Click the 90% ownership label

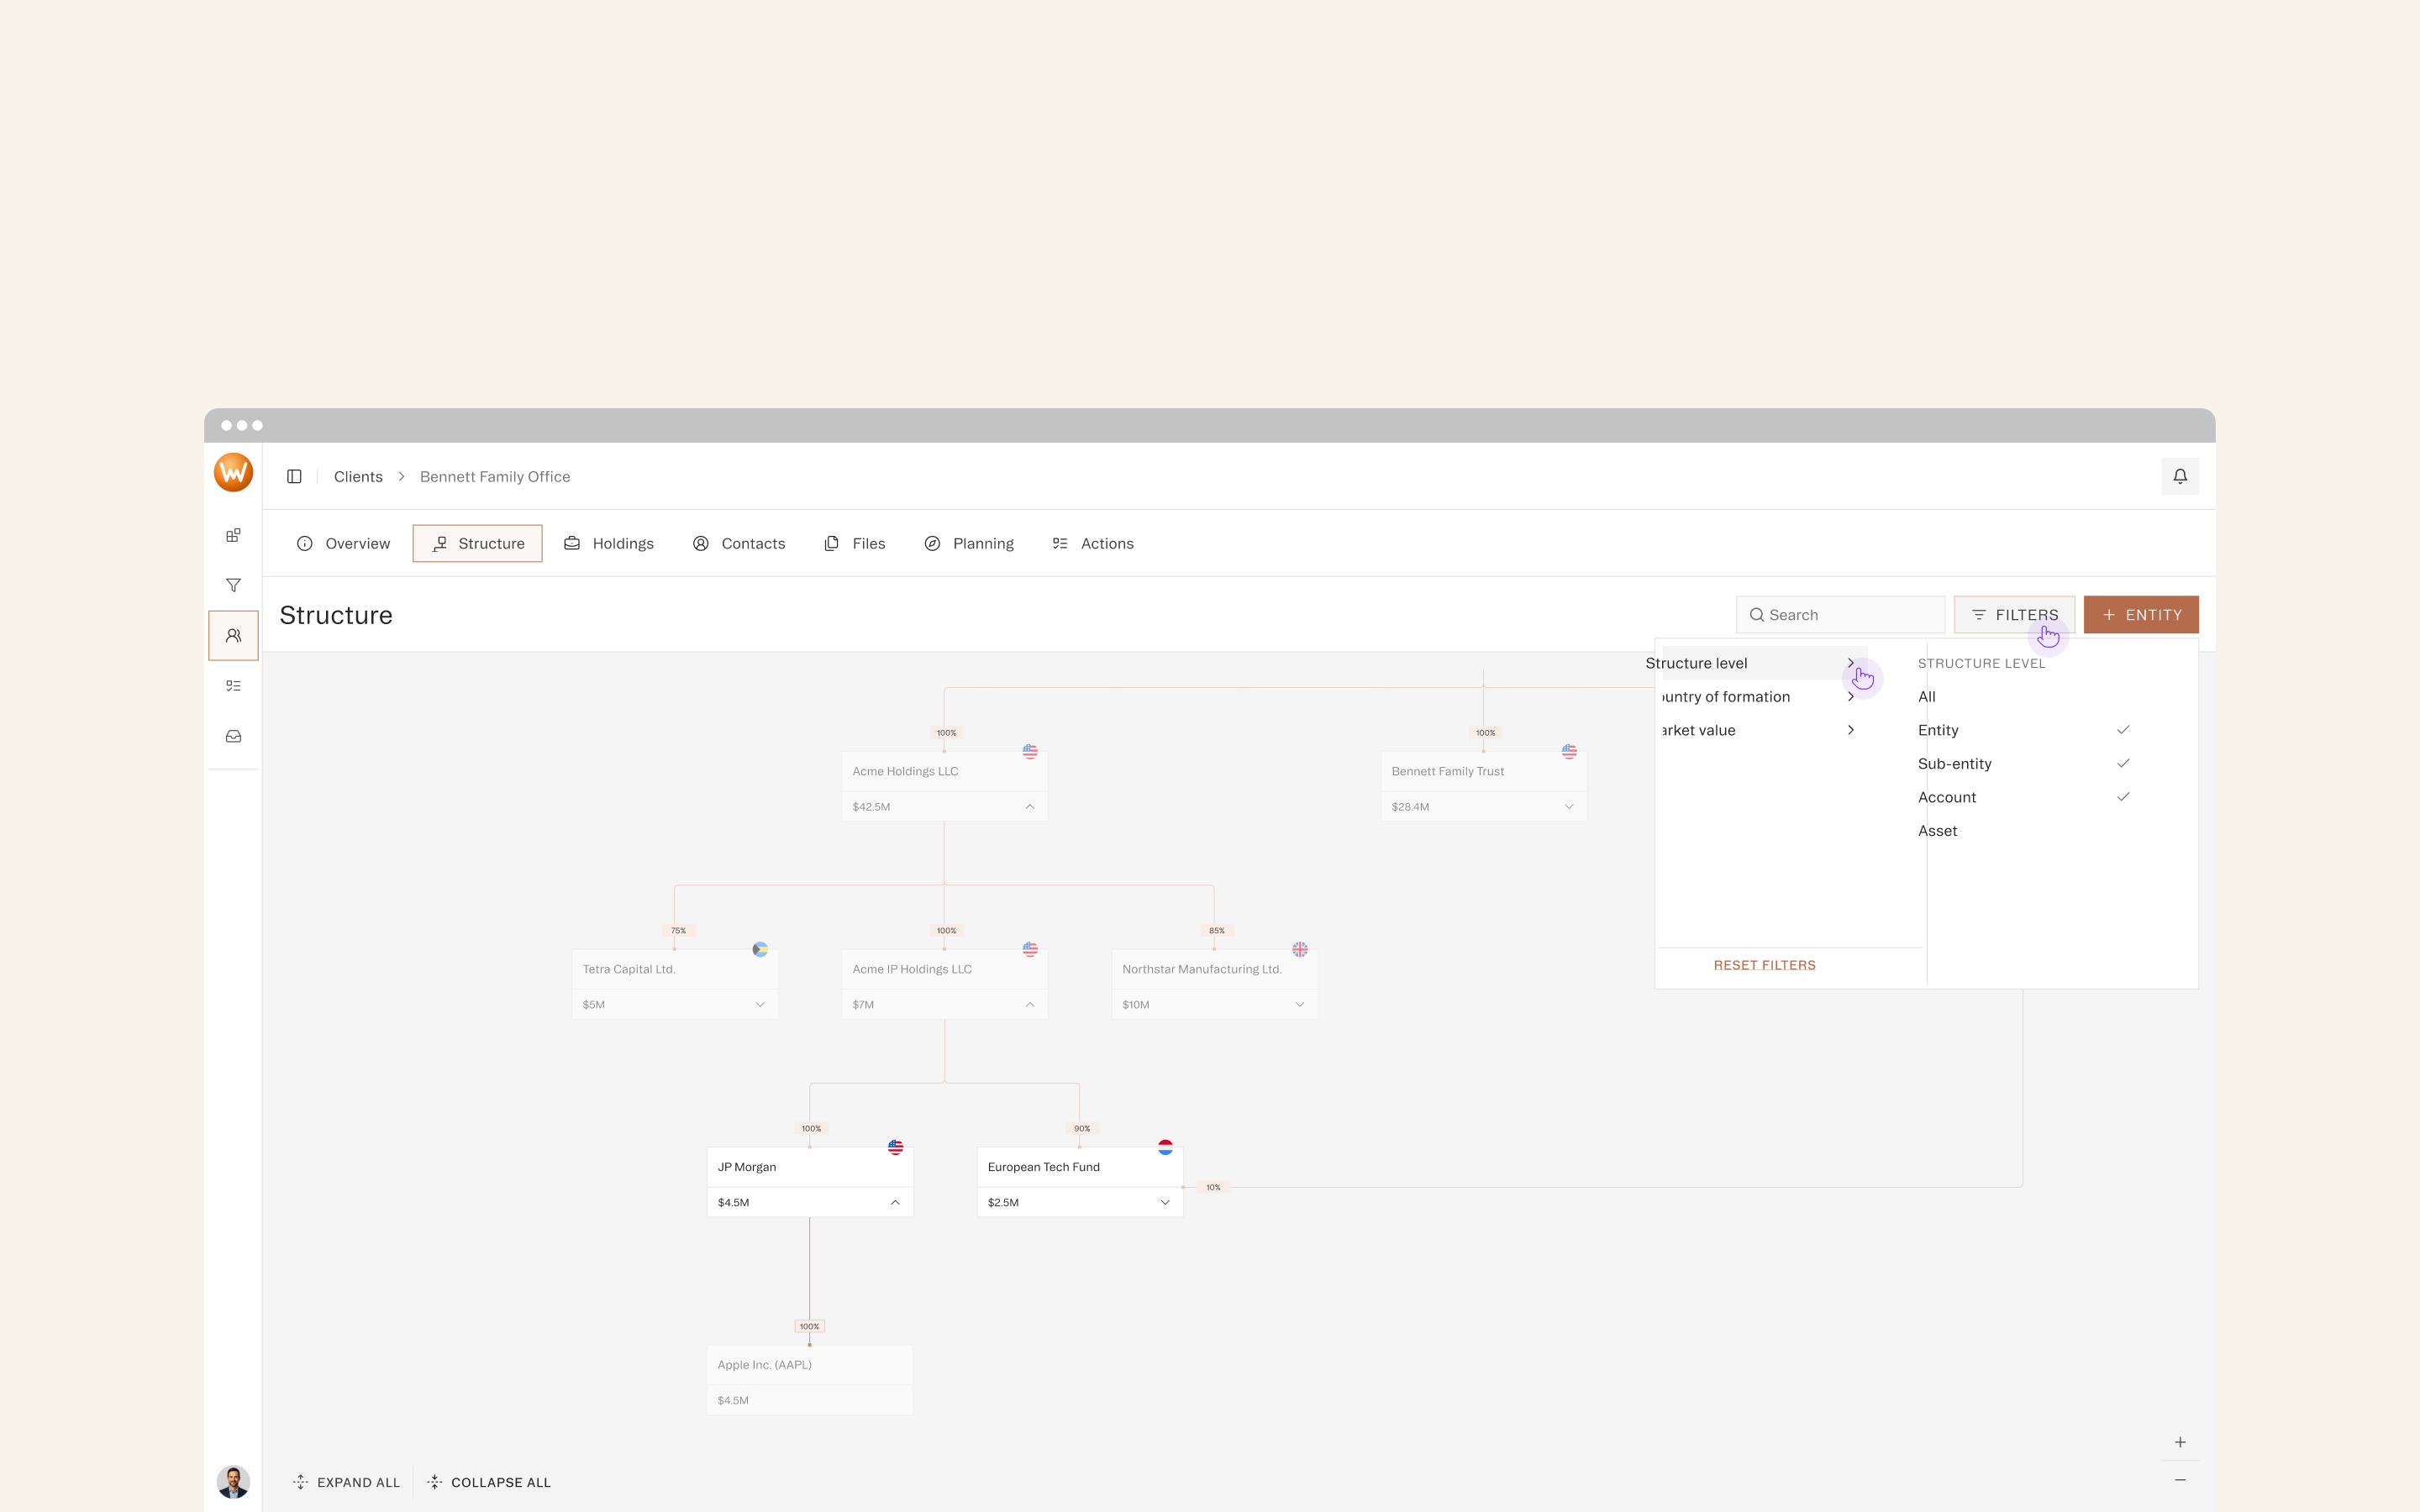pos(1082,1129)
